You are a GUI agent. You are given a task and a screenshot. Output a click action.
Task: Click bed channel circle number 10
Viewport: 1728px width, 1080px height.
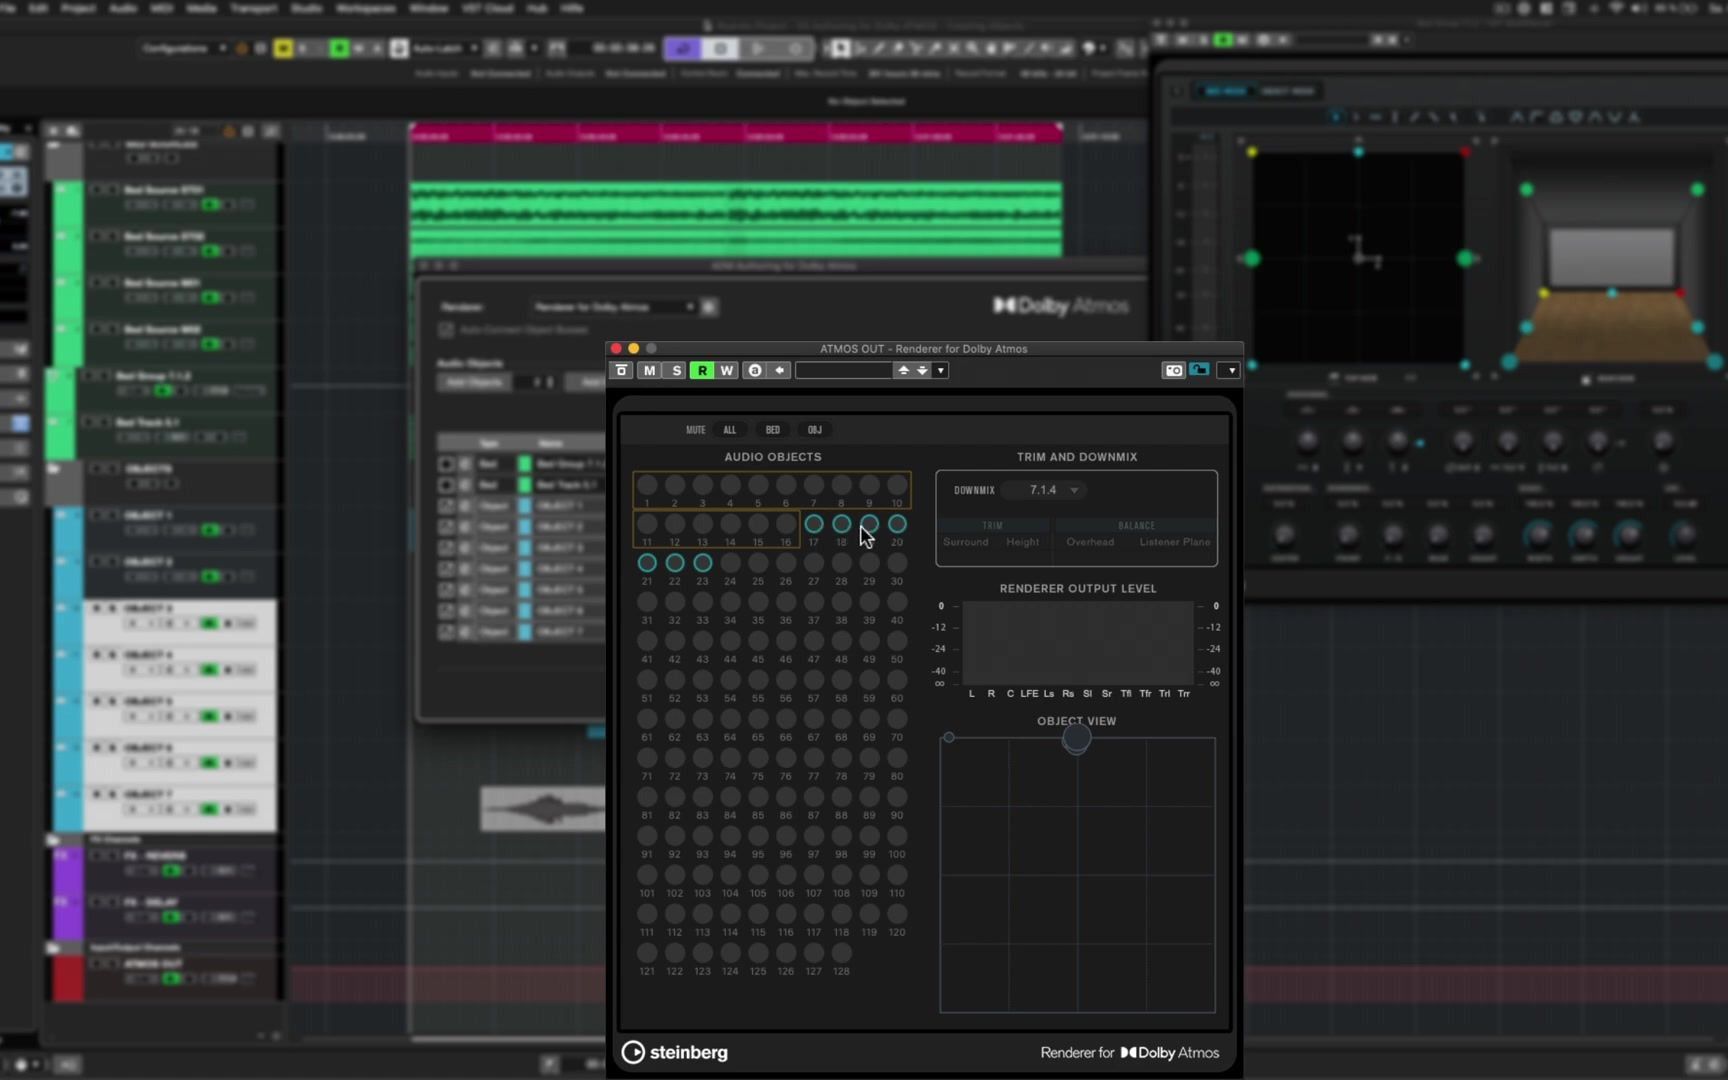[897, 485]
